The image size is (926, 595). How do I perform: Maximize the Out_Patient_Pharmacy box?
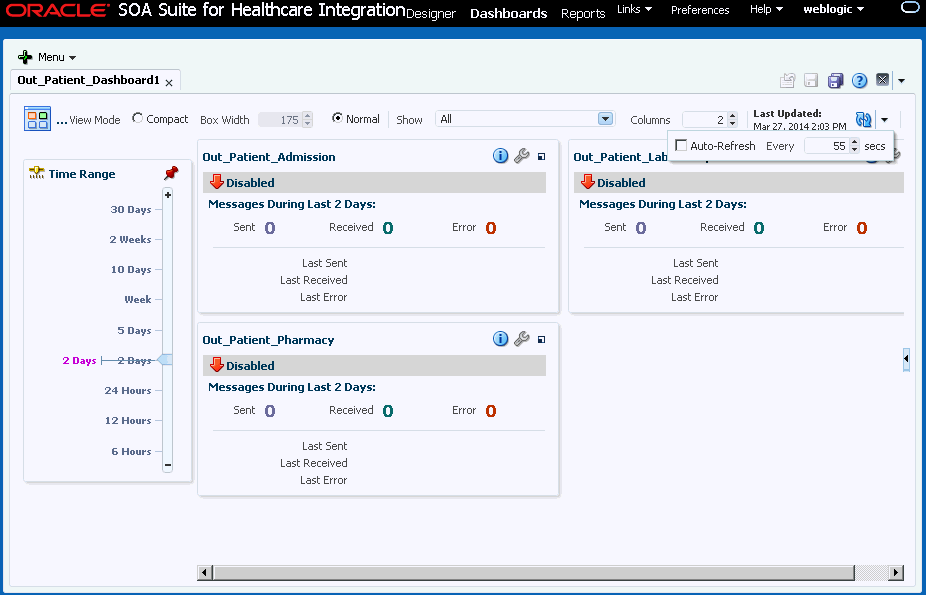click(x=542, y=340)
